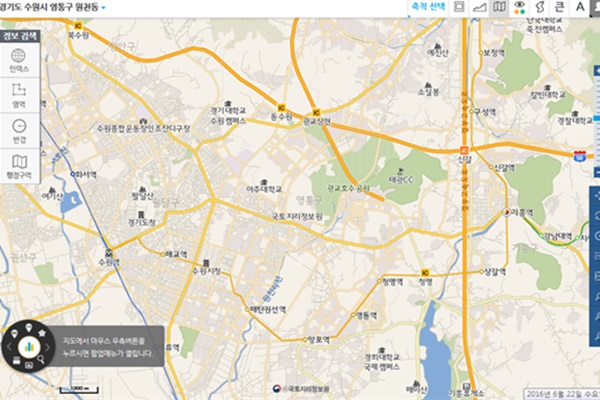Rotate radial menu with right chevron
600x400 pixels.
coord(48,347)
